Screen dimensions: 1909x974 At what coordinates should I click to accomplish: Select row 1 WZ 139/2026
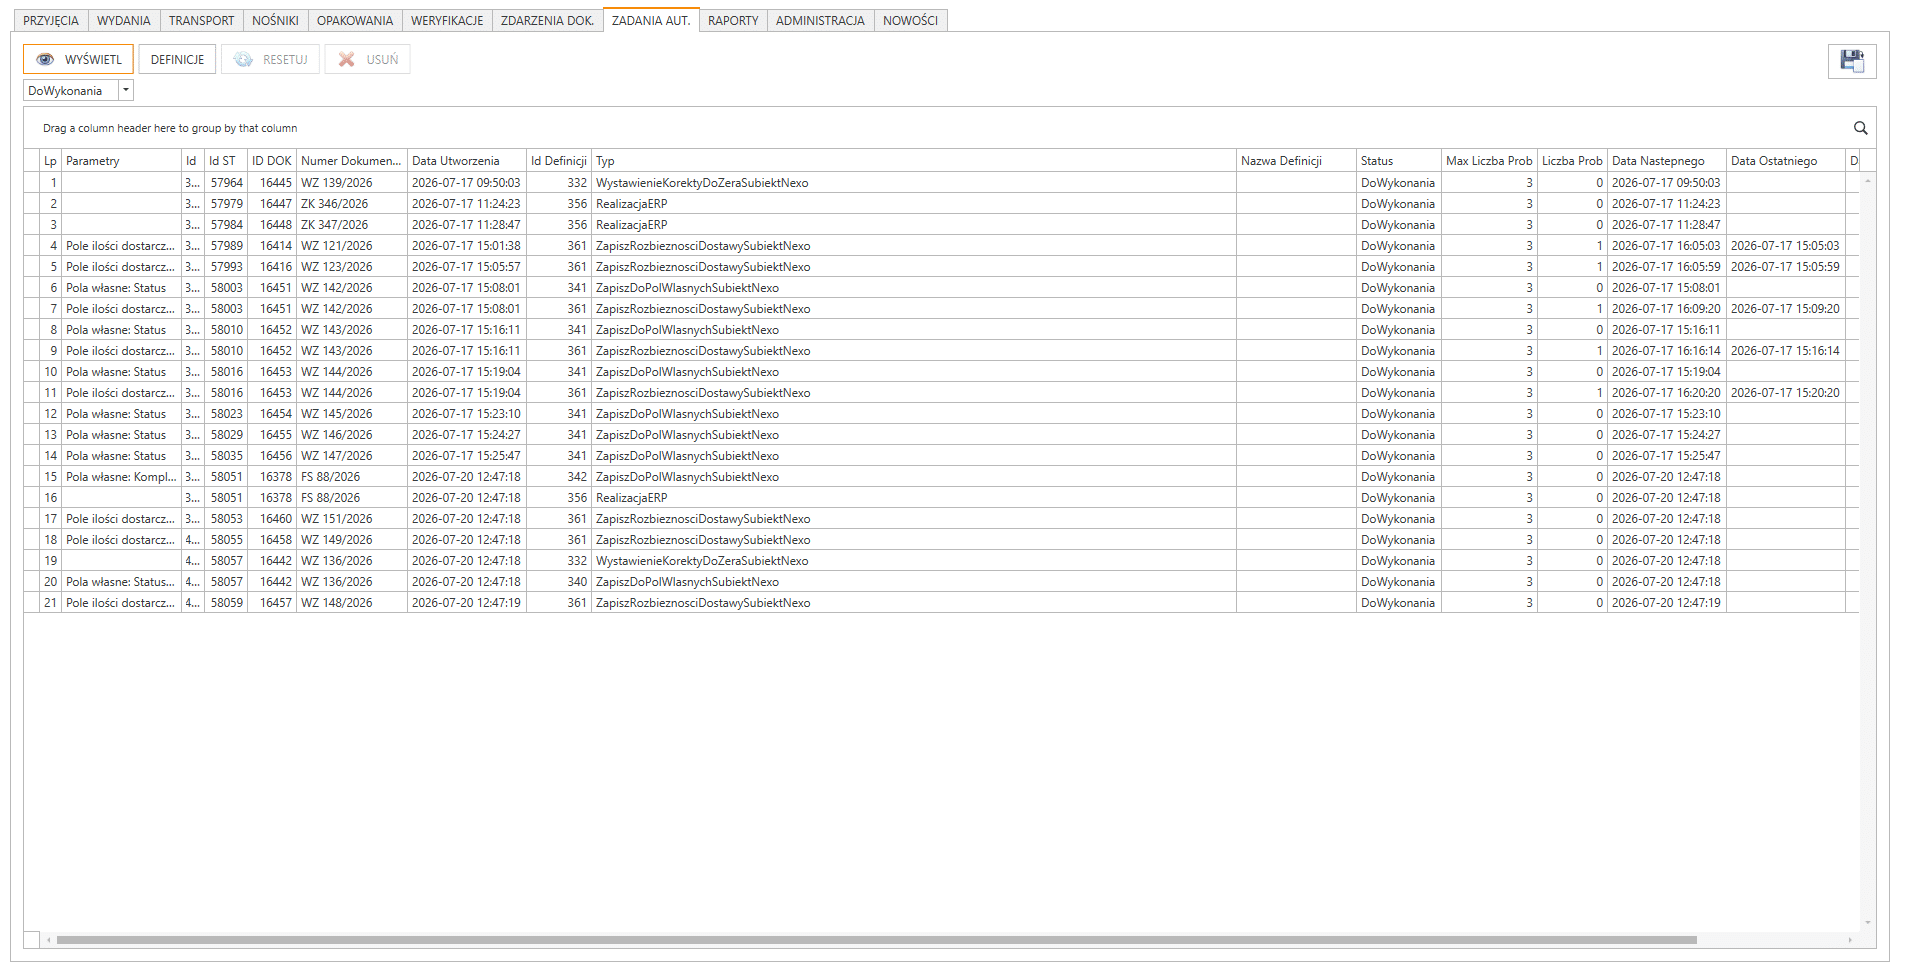click(940, 183)
